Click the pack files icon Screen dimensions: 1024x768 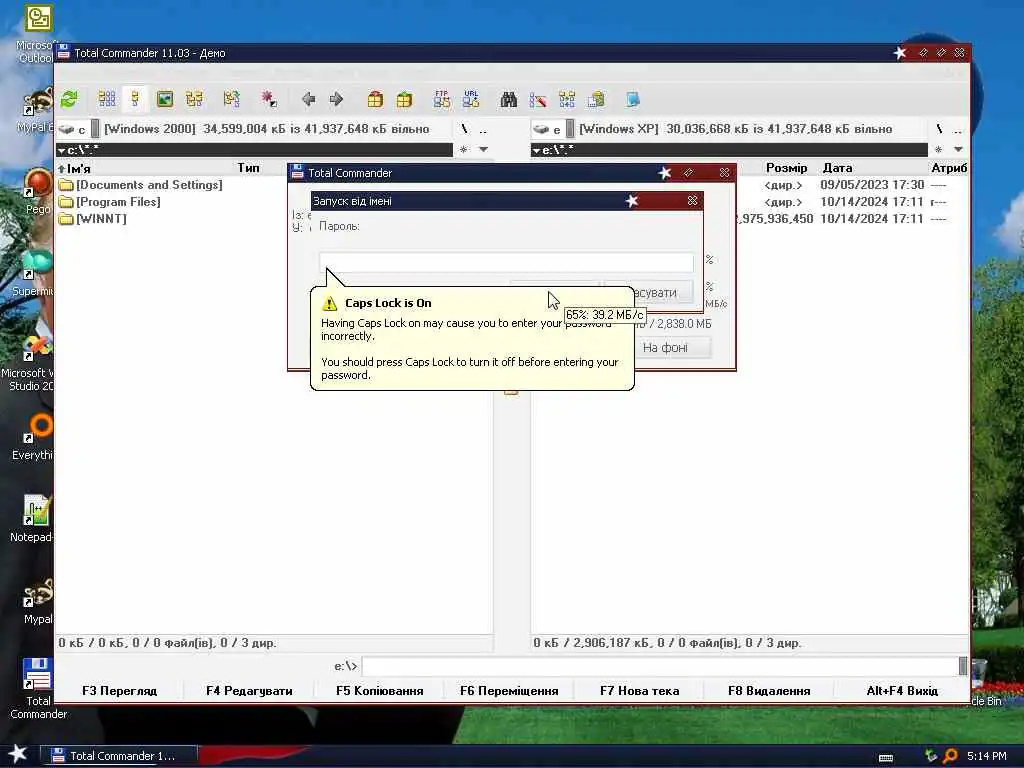[x=375, y=99]
